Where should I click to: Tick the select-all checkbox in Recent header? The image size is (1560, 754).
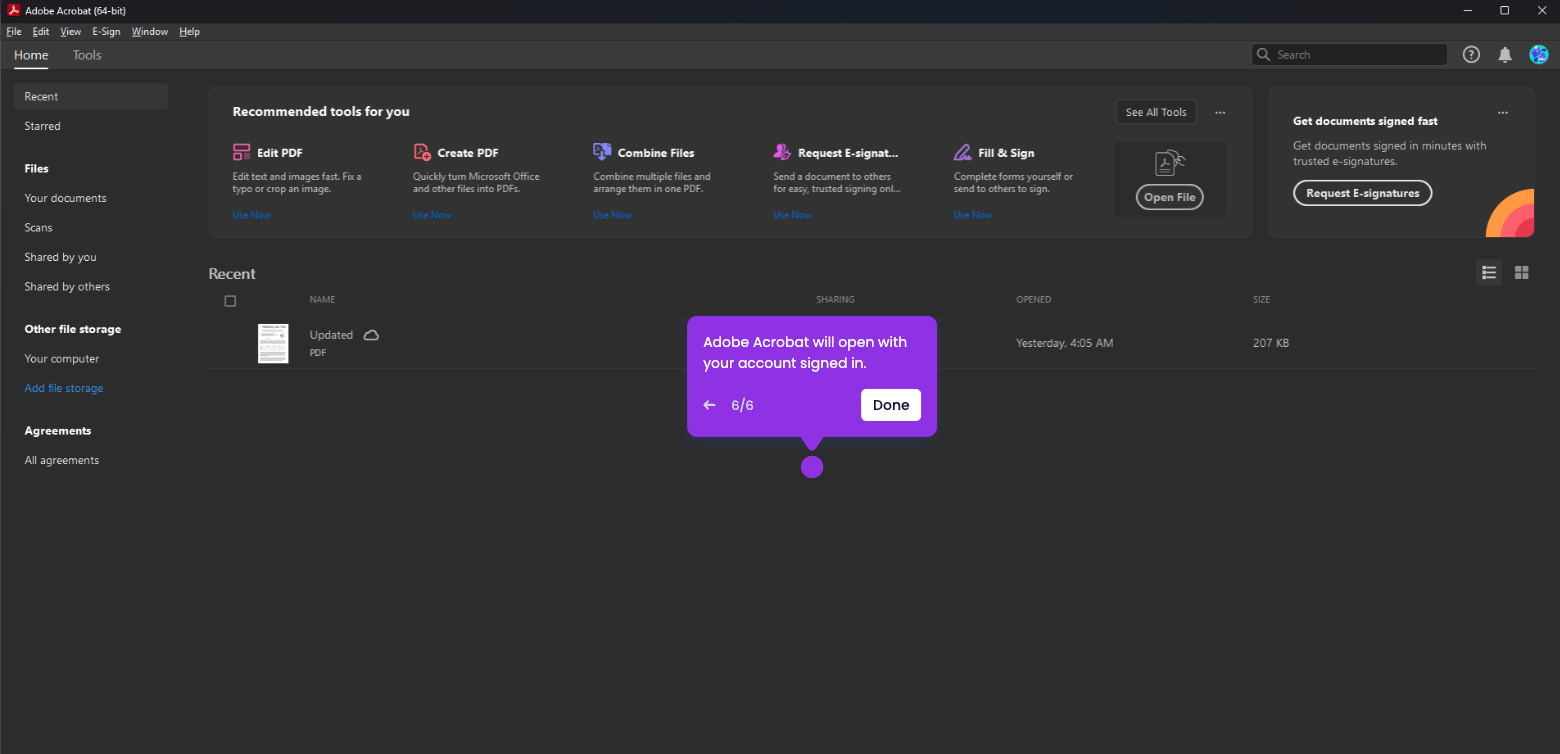230,301
